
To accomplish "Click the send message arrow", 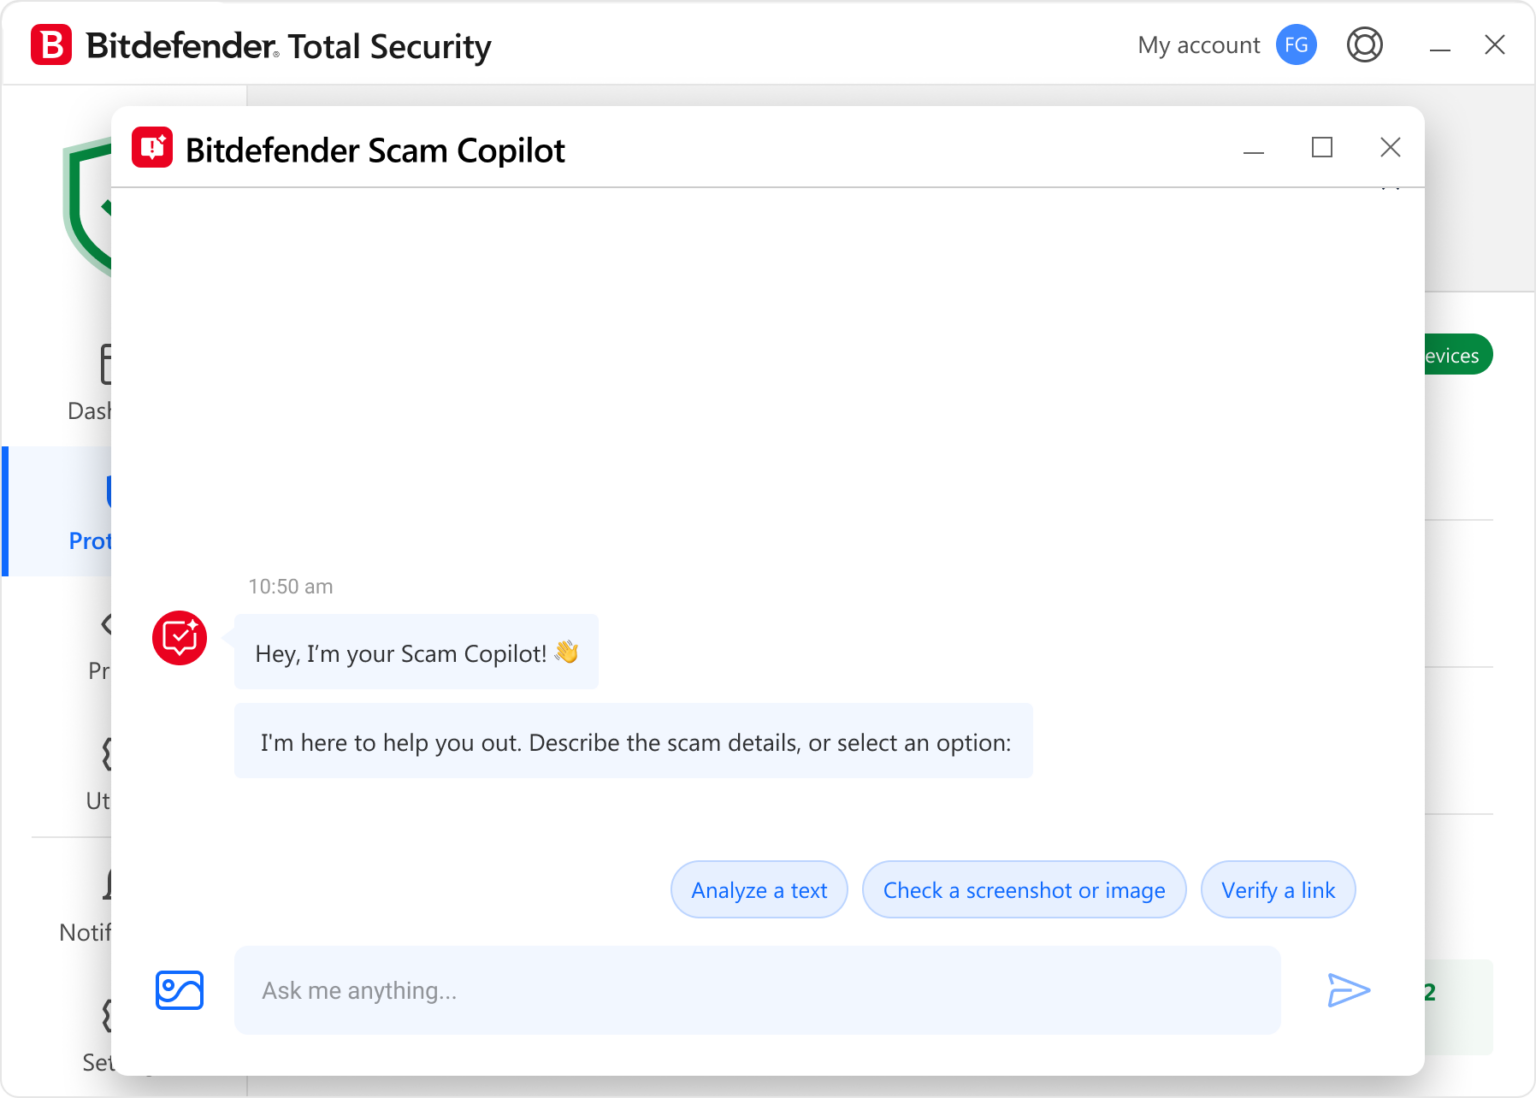I will point(1349,990).
